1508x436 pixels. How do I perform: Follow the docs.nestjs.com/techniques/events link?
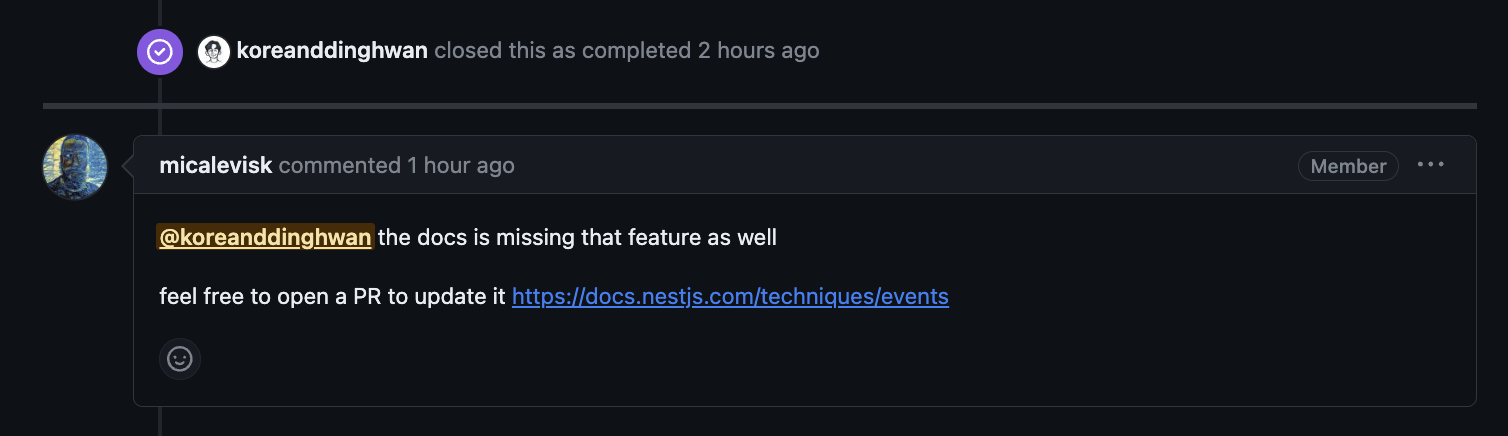click(x=730, y=296)
